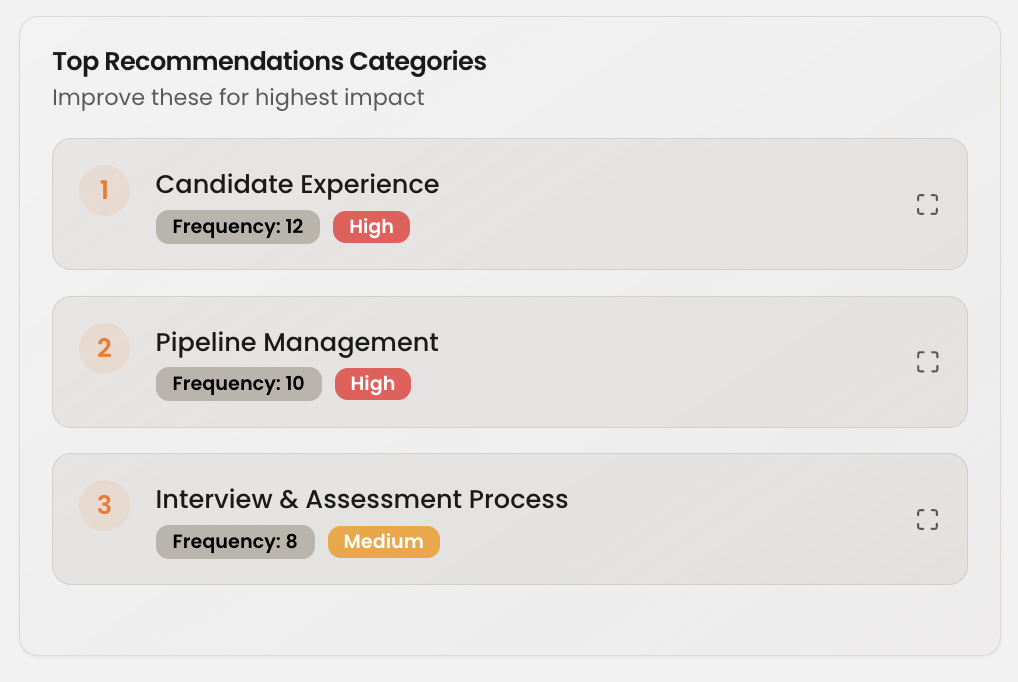Click the 'Improve these for highest impact' subtitle

238,97
